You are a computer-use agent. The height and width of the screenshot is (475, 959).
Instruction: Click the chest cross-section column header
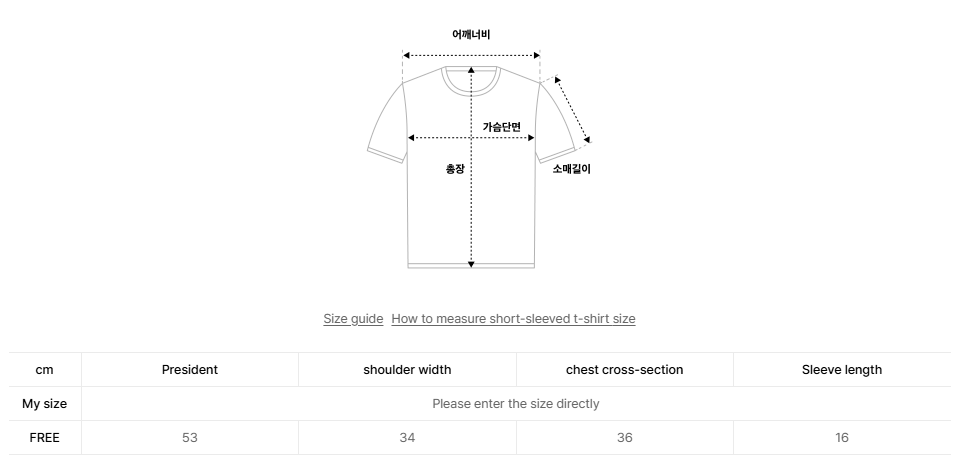(x=625, y=370)
